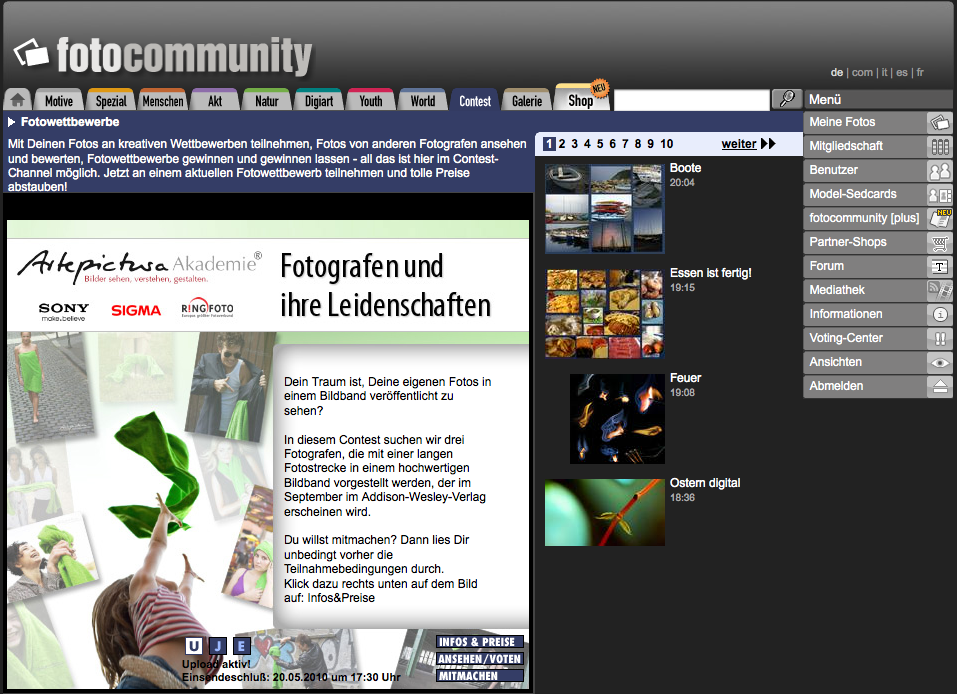Click the E status badge
Image resolution: width=957 pixels, height=694 pixels.
pos(242,646)
